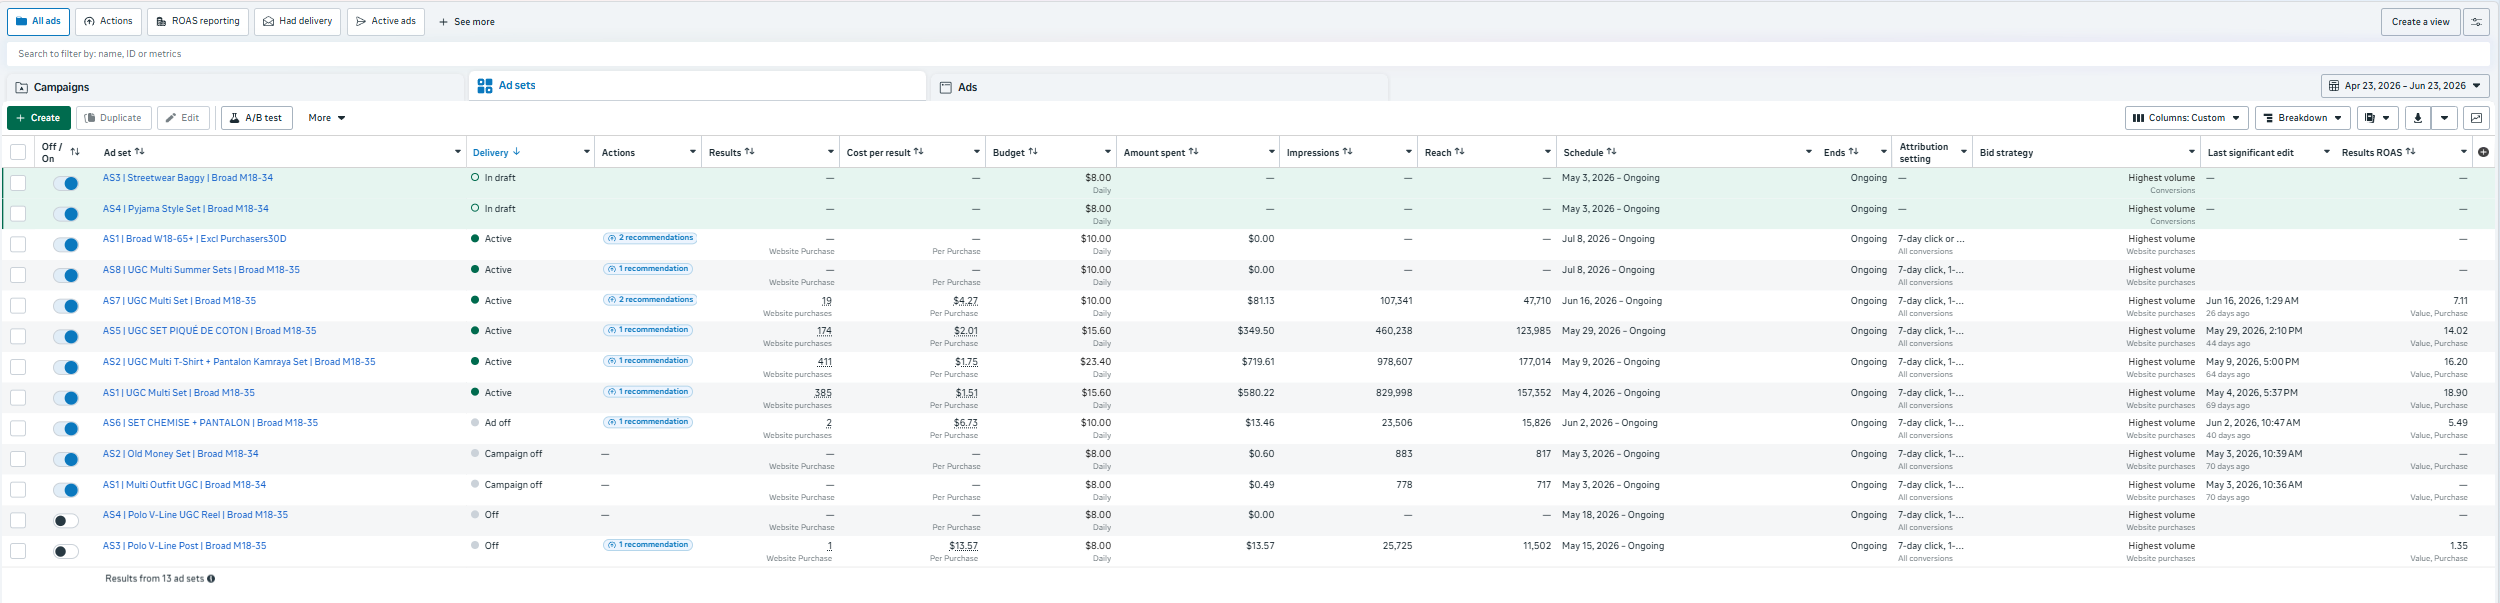2500x603 pixels.
Task: Click 411 results value for AS2 UGC Multi T-Shirt
Action: [x=824, y=362]
